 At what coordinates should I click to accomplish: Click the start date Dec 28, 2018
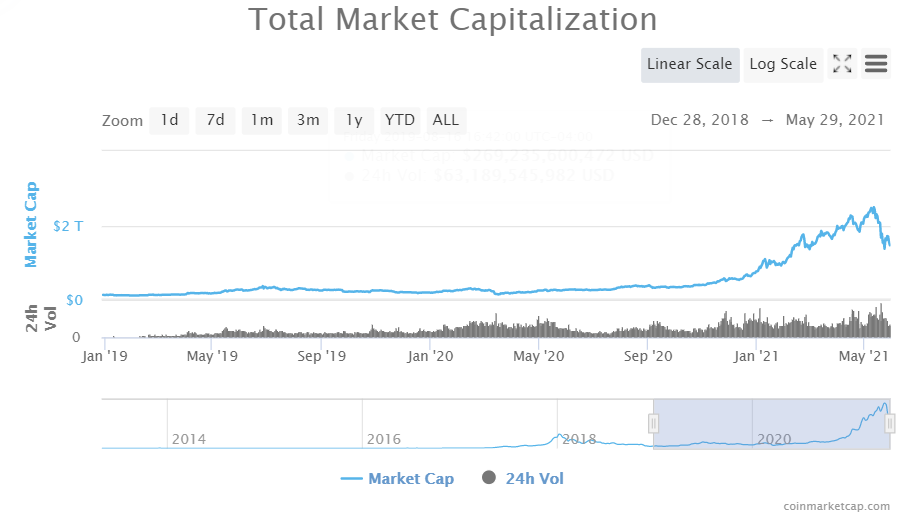pyautogui.click(x=699, y=120)
